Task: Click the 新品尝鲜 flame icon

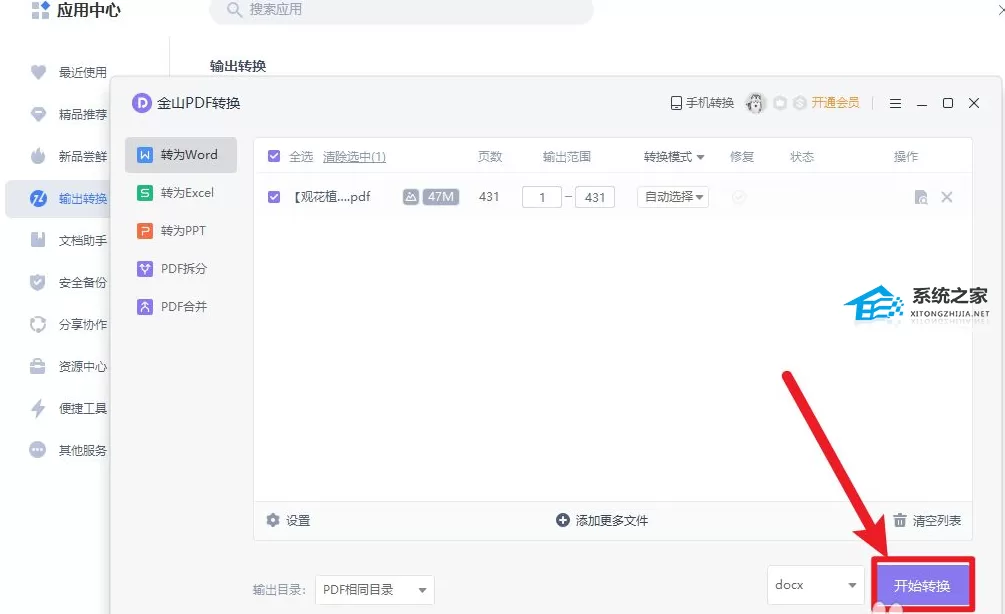Action: 38,156
